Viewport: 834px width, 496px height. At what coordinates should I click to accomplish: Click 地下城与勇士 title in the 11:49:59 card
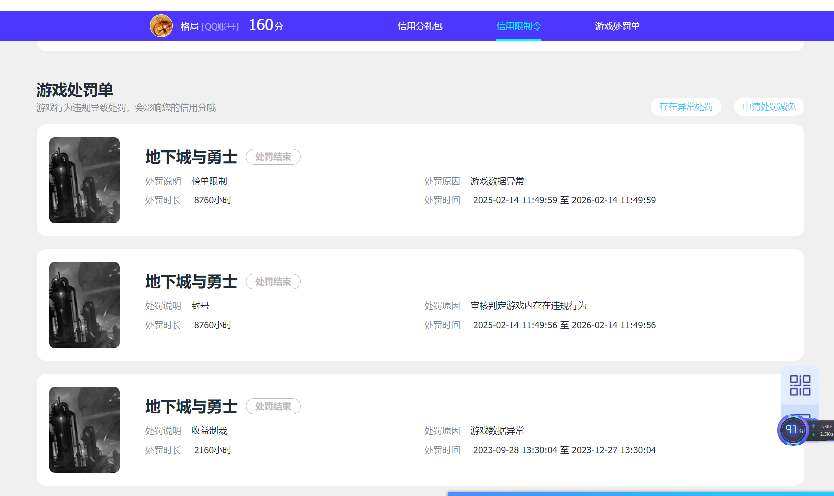point(191,157)
